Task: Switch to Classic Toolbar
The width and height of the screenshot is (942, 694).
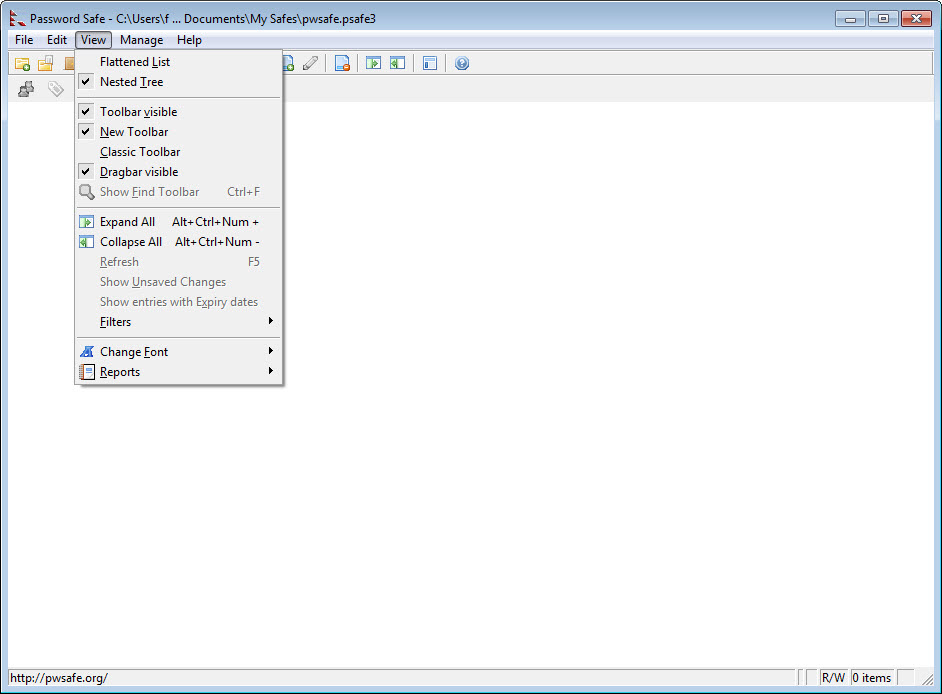Action: (x=179, y=152)
